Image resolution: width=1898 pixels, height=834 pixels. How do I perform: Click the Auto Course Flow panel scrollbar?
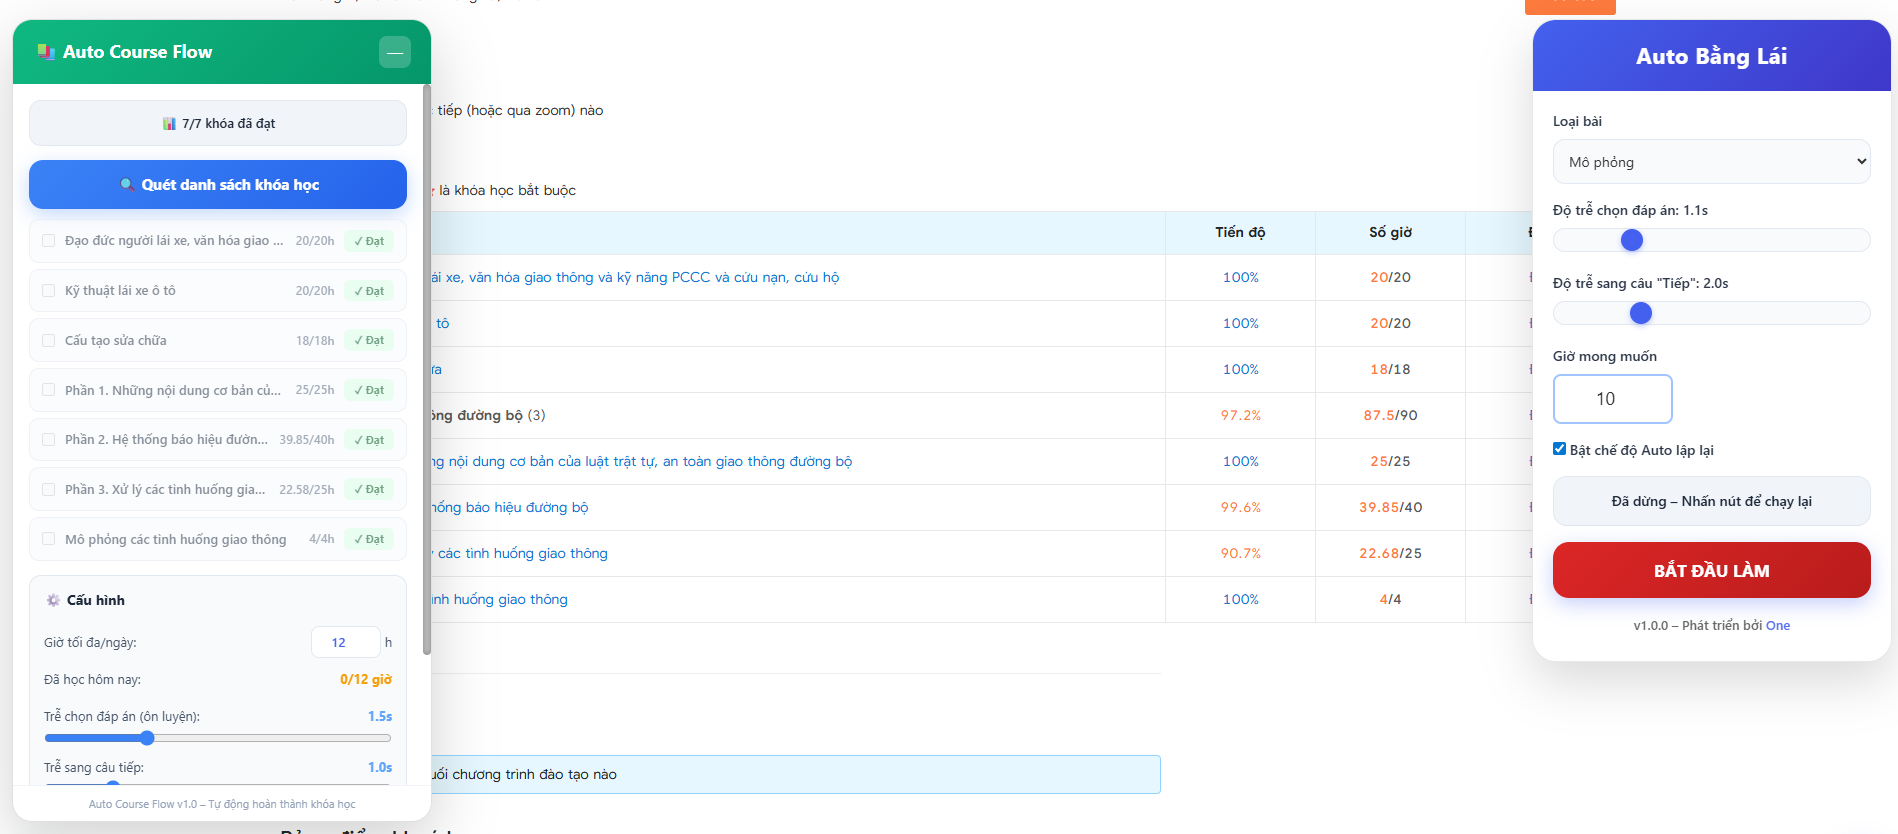427,370
